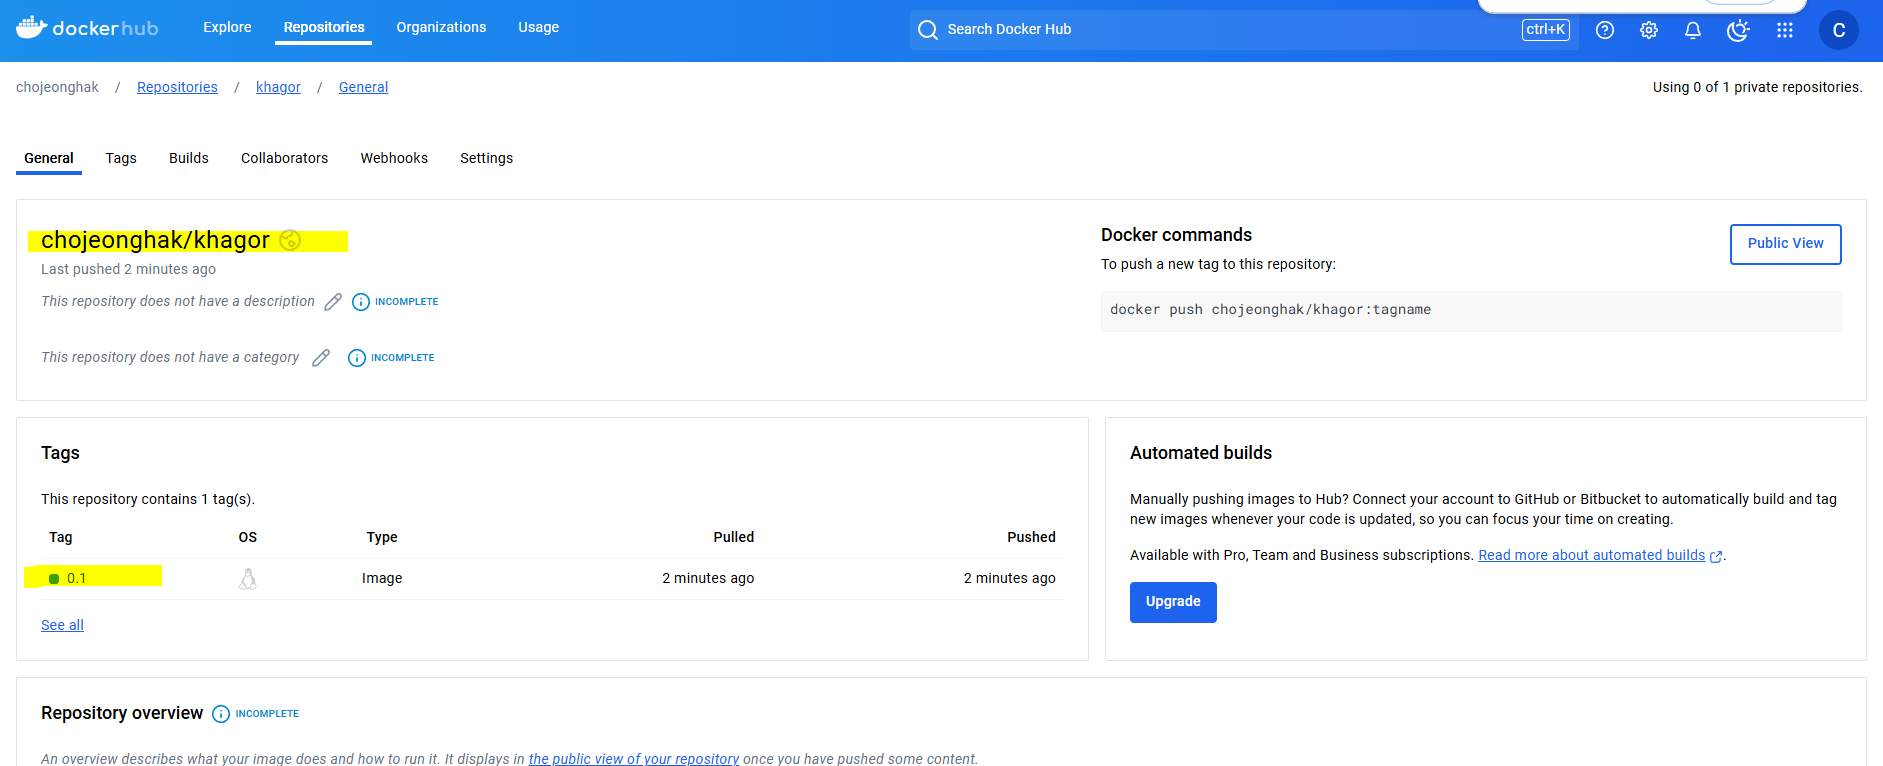Click the 'This repository does not have a description' text
This screenshot has height=766, width=1883.
(178, 302)
